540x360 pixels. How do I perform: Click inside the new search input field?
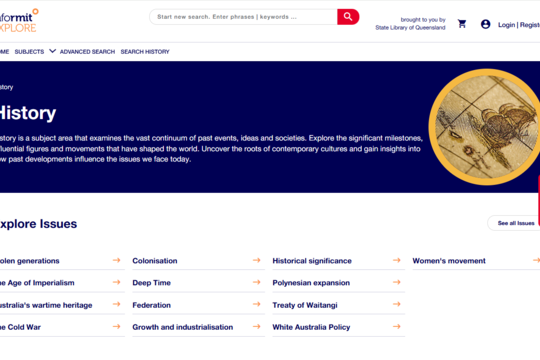(x=243, y=17)
